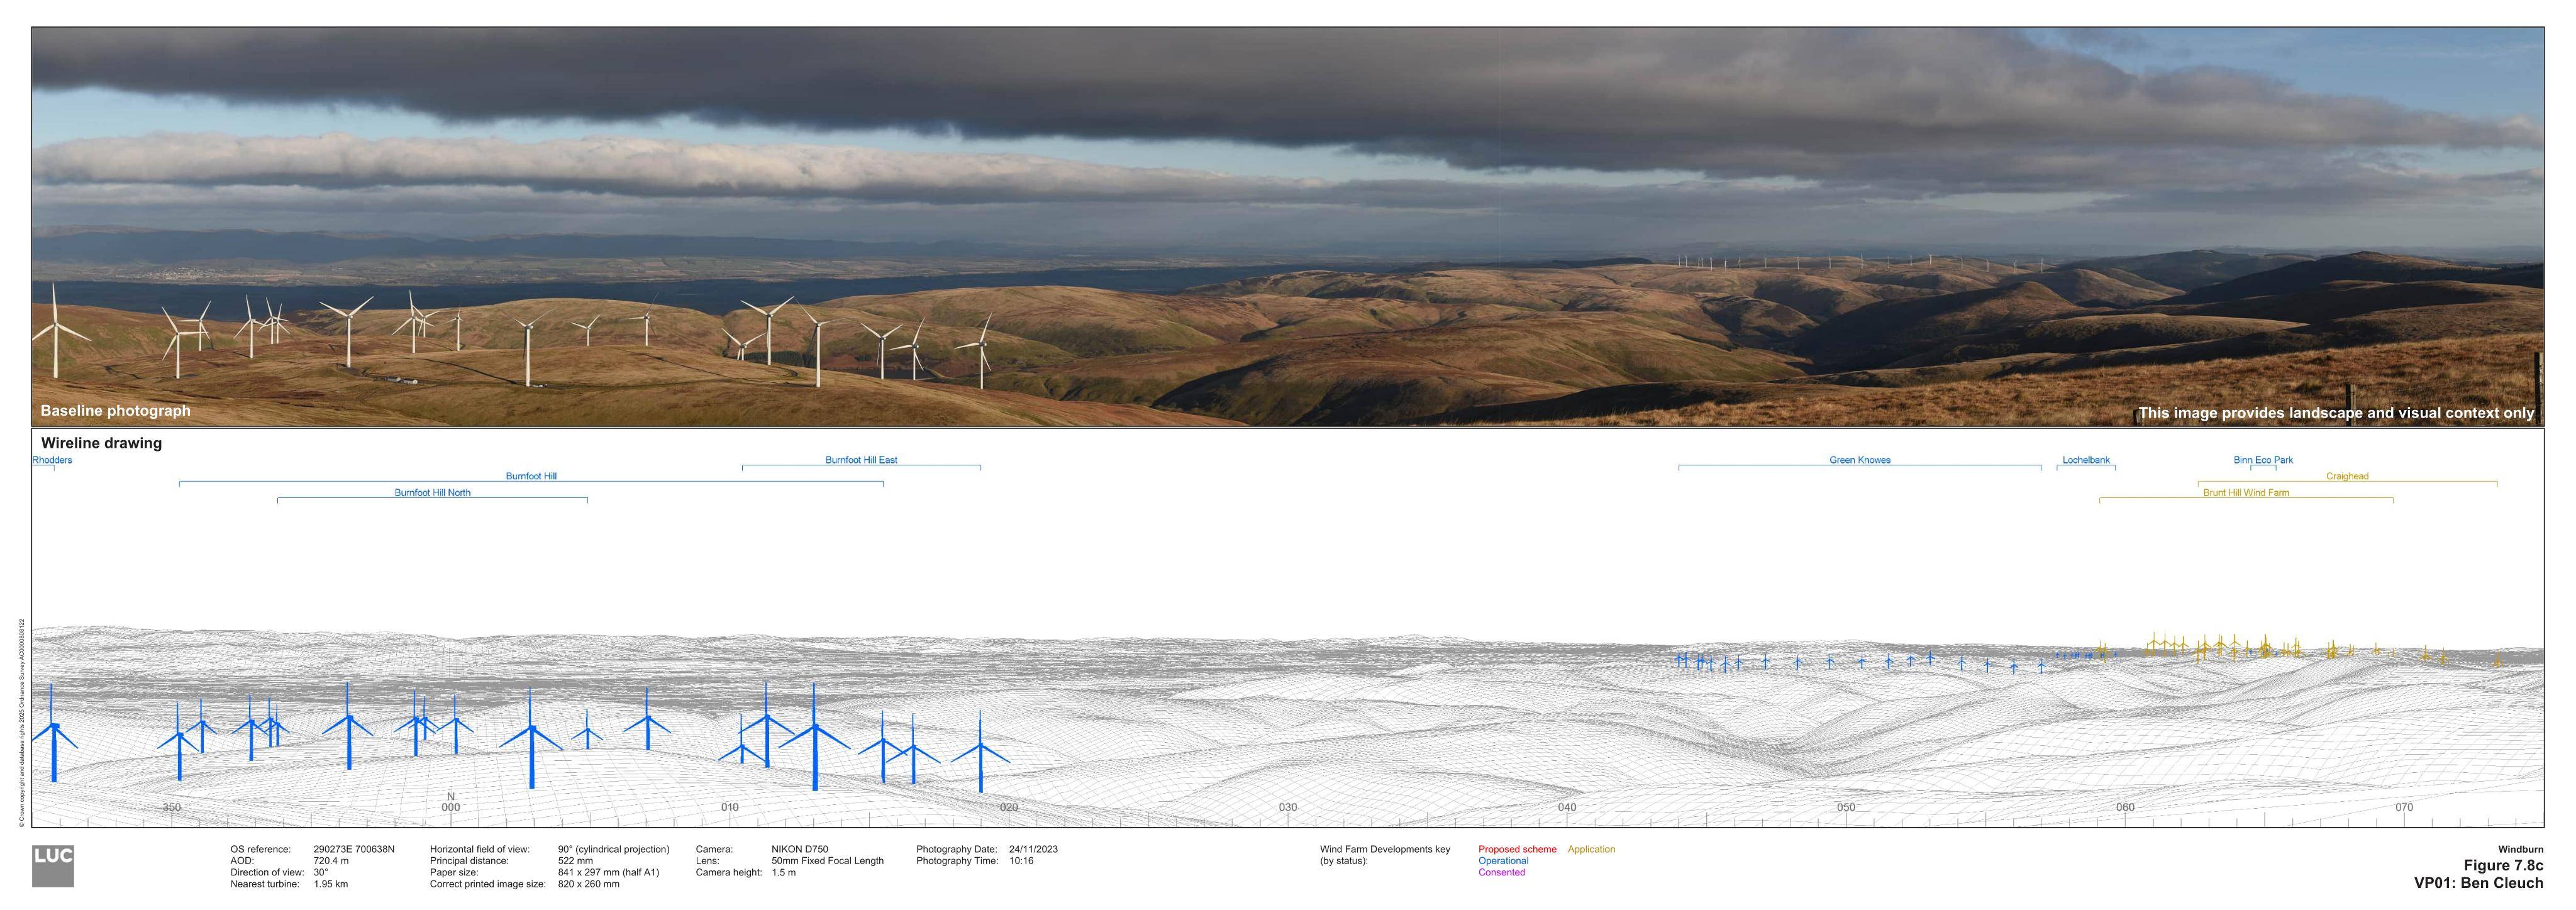Select lens '50mm Fixed Focal Length'

827,861
